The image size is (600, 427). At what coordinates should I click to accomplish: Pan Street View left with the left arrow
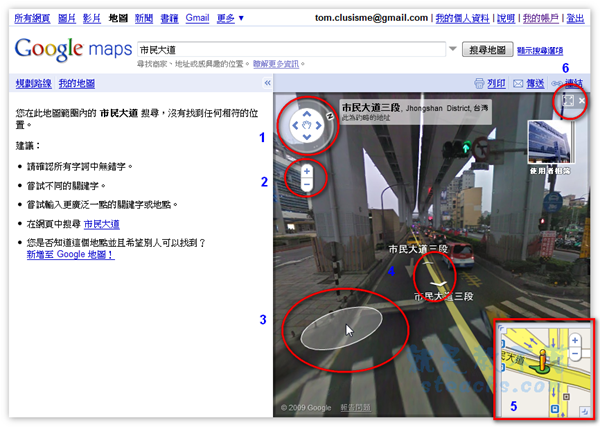(x=295, y=125)
